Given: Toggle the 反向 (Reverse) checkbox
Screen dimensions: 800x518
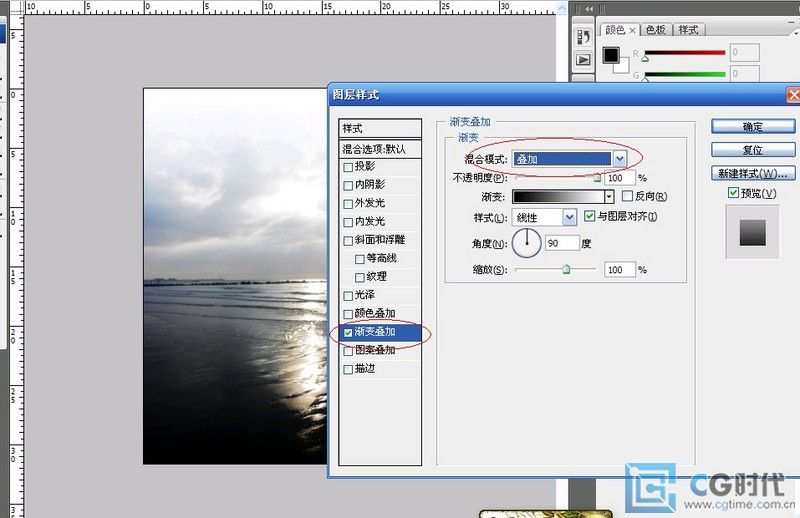Looking at the screenshot, I should (x=627, y=197).
